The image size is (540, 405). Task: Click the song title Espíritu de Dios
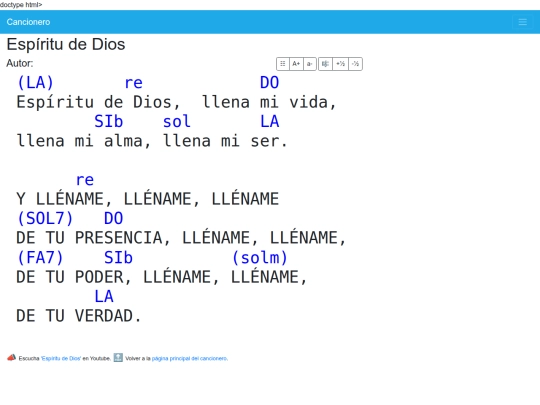pyautogui.click(x=66, y=44)
